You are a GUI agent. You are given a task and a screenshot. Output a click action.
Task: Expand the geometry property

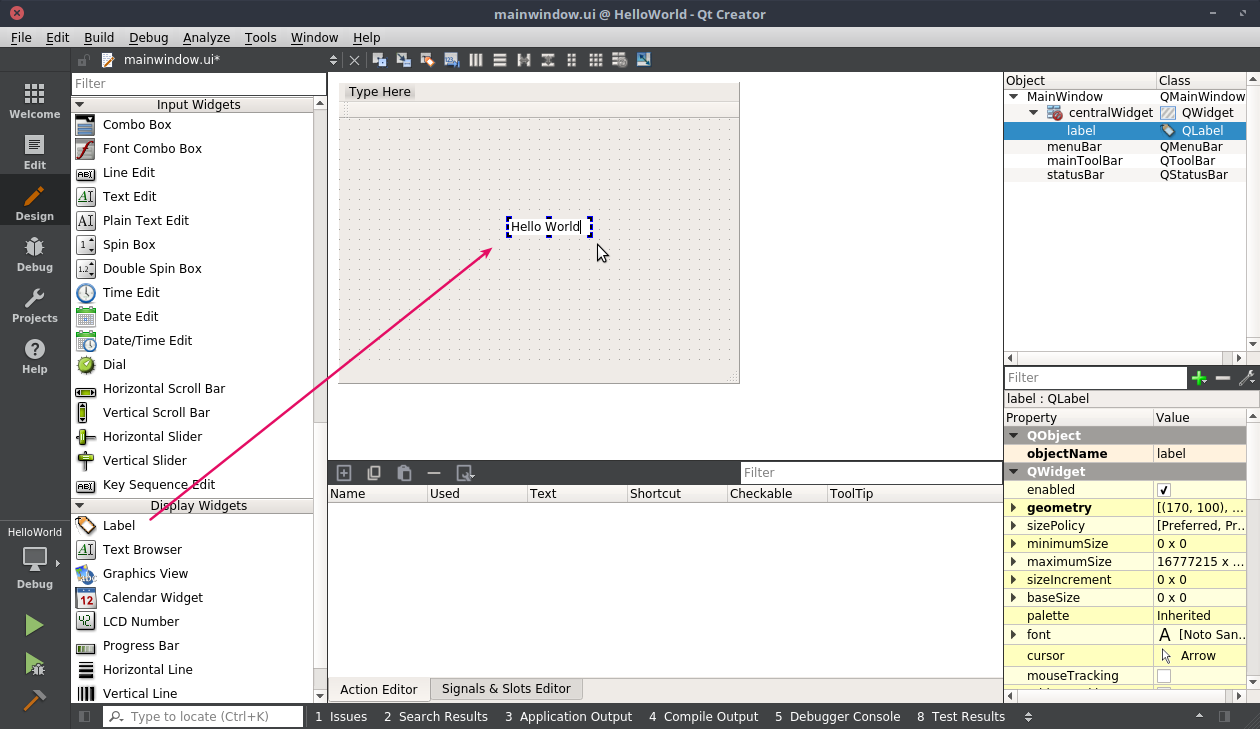[1014, 508]
